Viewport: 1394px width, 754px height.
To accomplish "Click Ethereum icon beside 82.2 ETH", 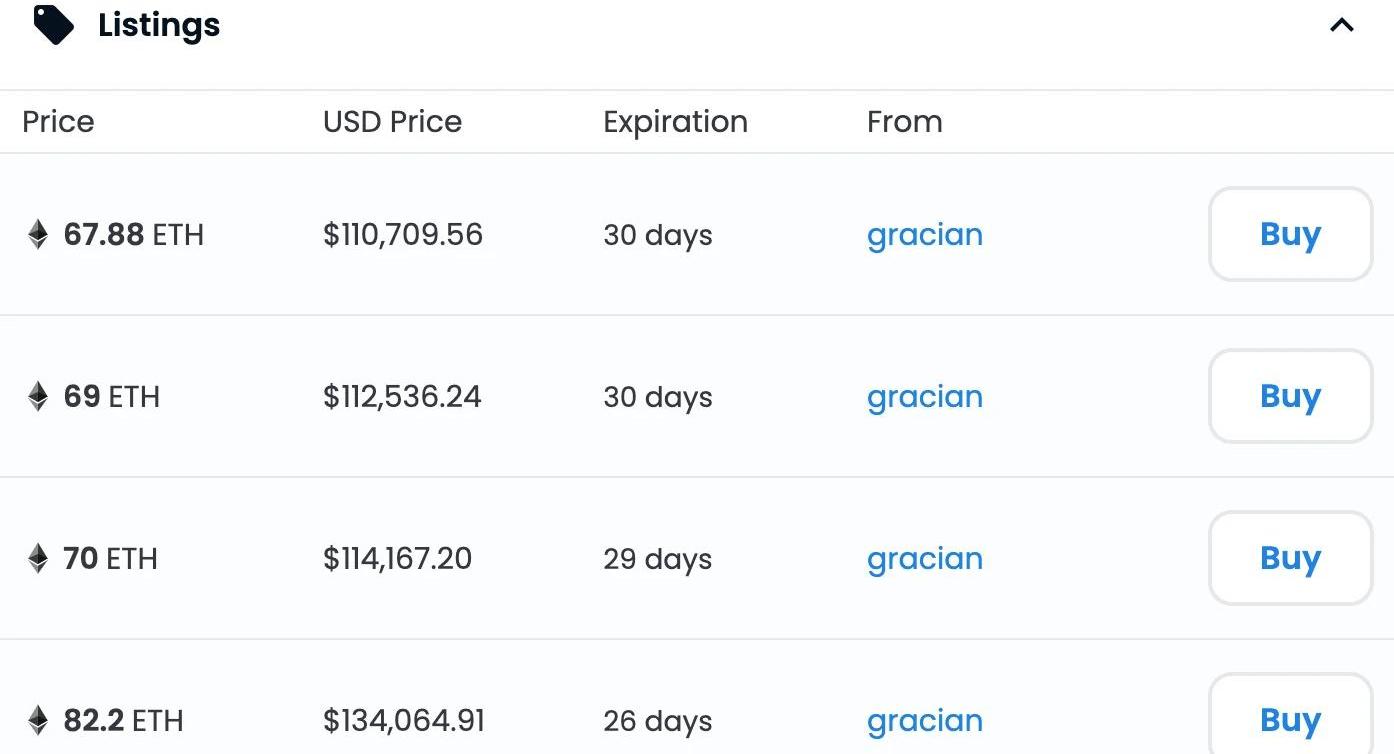I will [38, 721].
